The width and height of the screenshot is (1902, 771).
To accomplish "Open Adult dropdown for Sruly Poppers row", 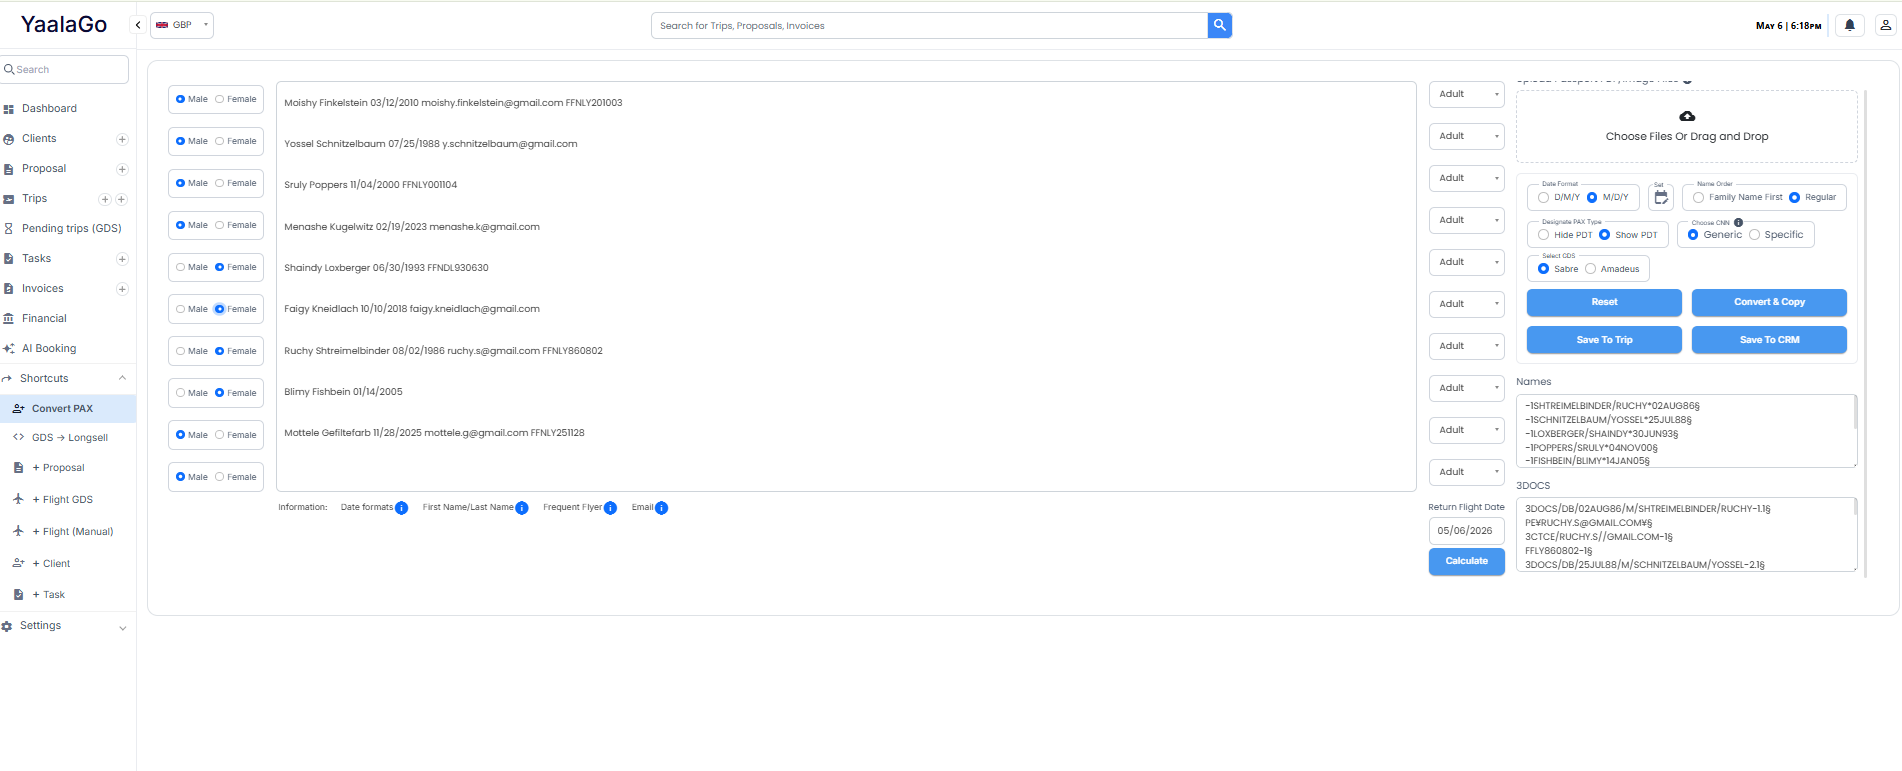I will pos(1467,178).
